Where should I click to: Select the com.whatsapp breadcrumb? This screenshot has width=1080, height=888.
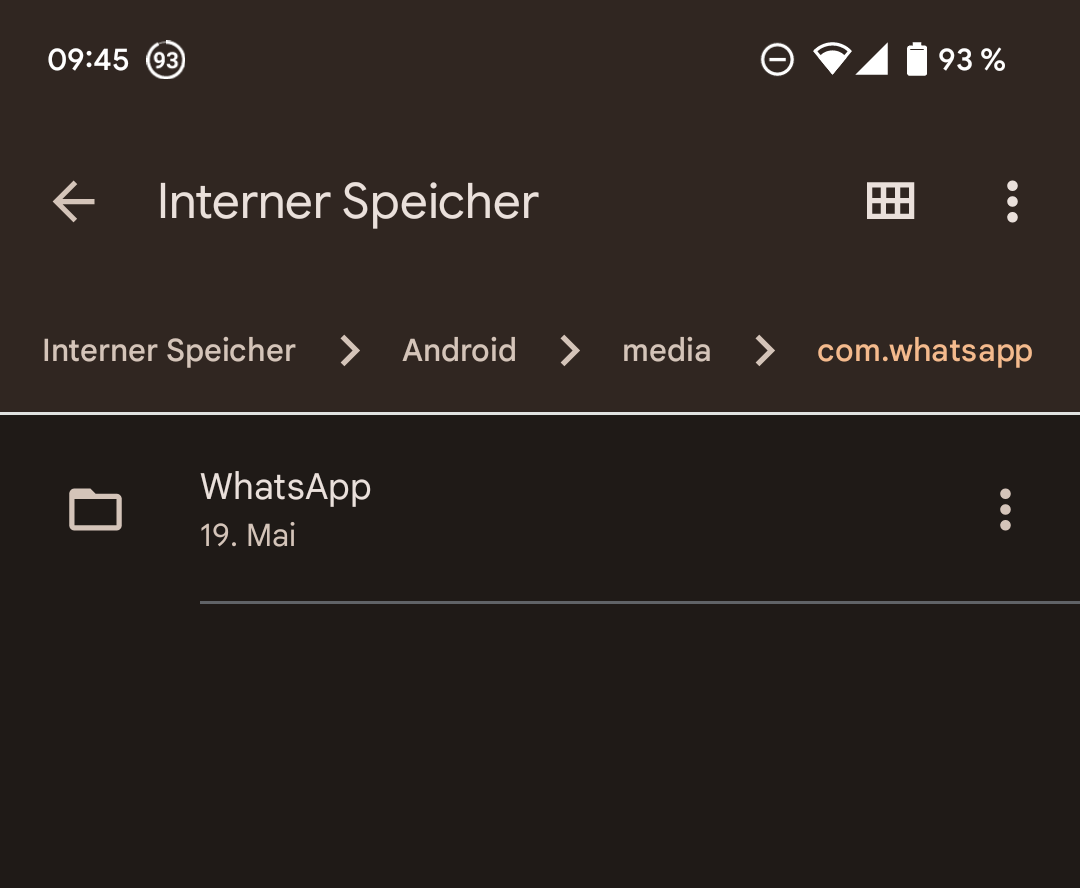coord(924,351)
